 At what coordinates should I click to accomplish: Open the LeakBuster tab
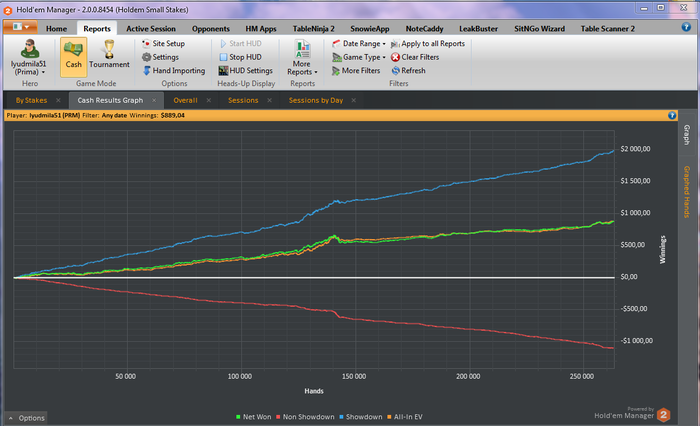479,29
